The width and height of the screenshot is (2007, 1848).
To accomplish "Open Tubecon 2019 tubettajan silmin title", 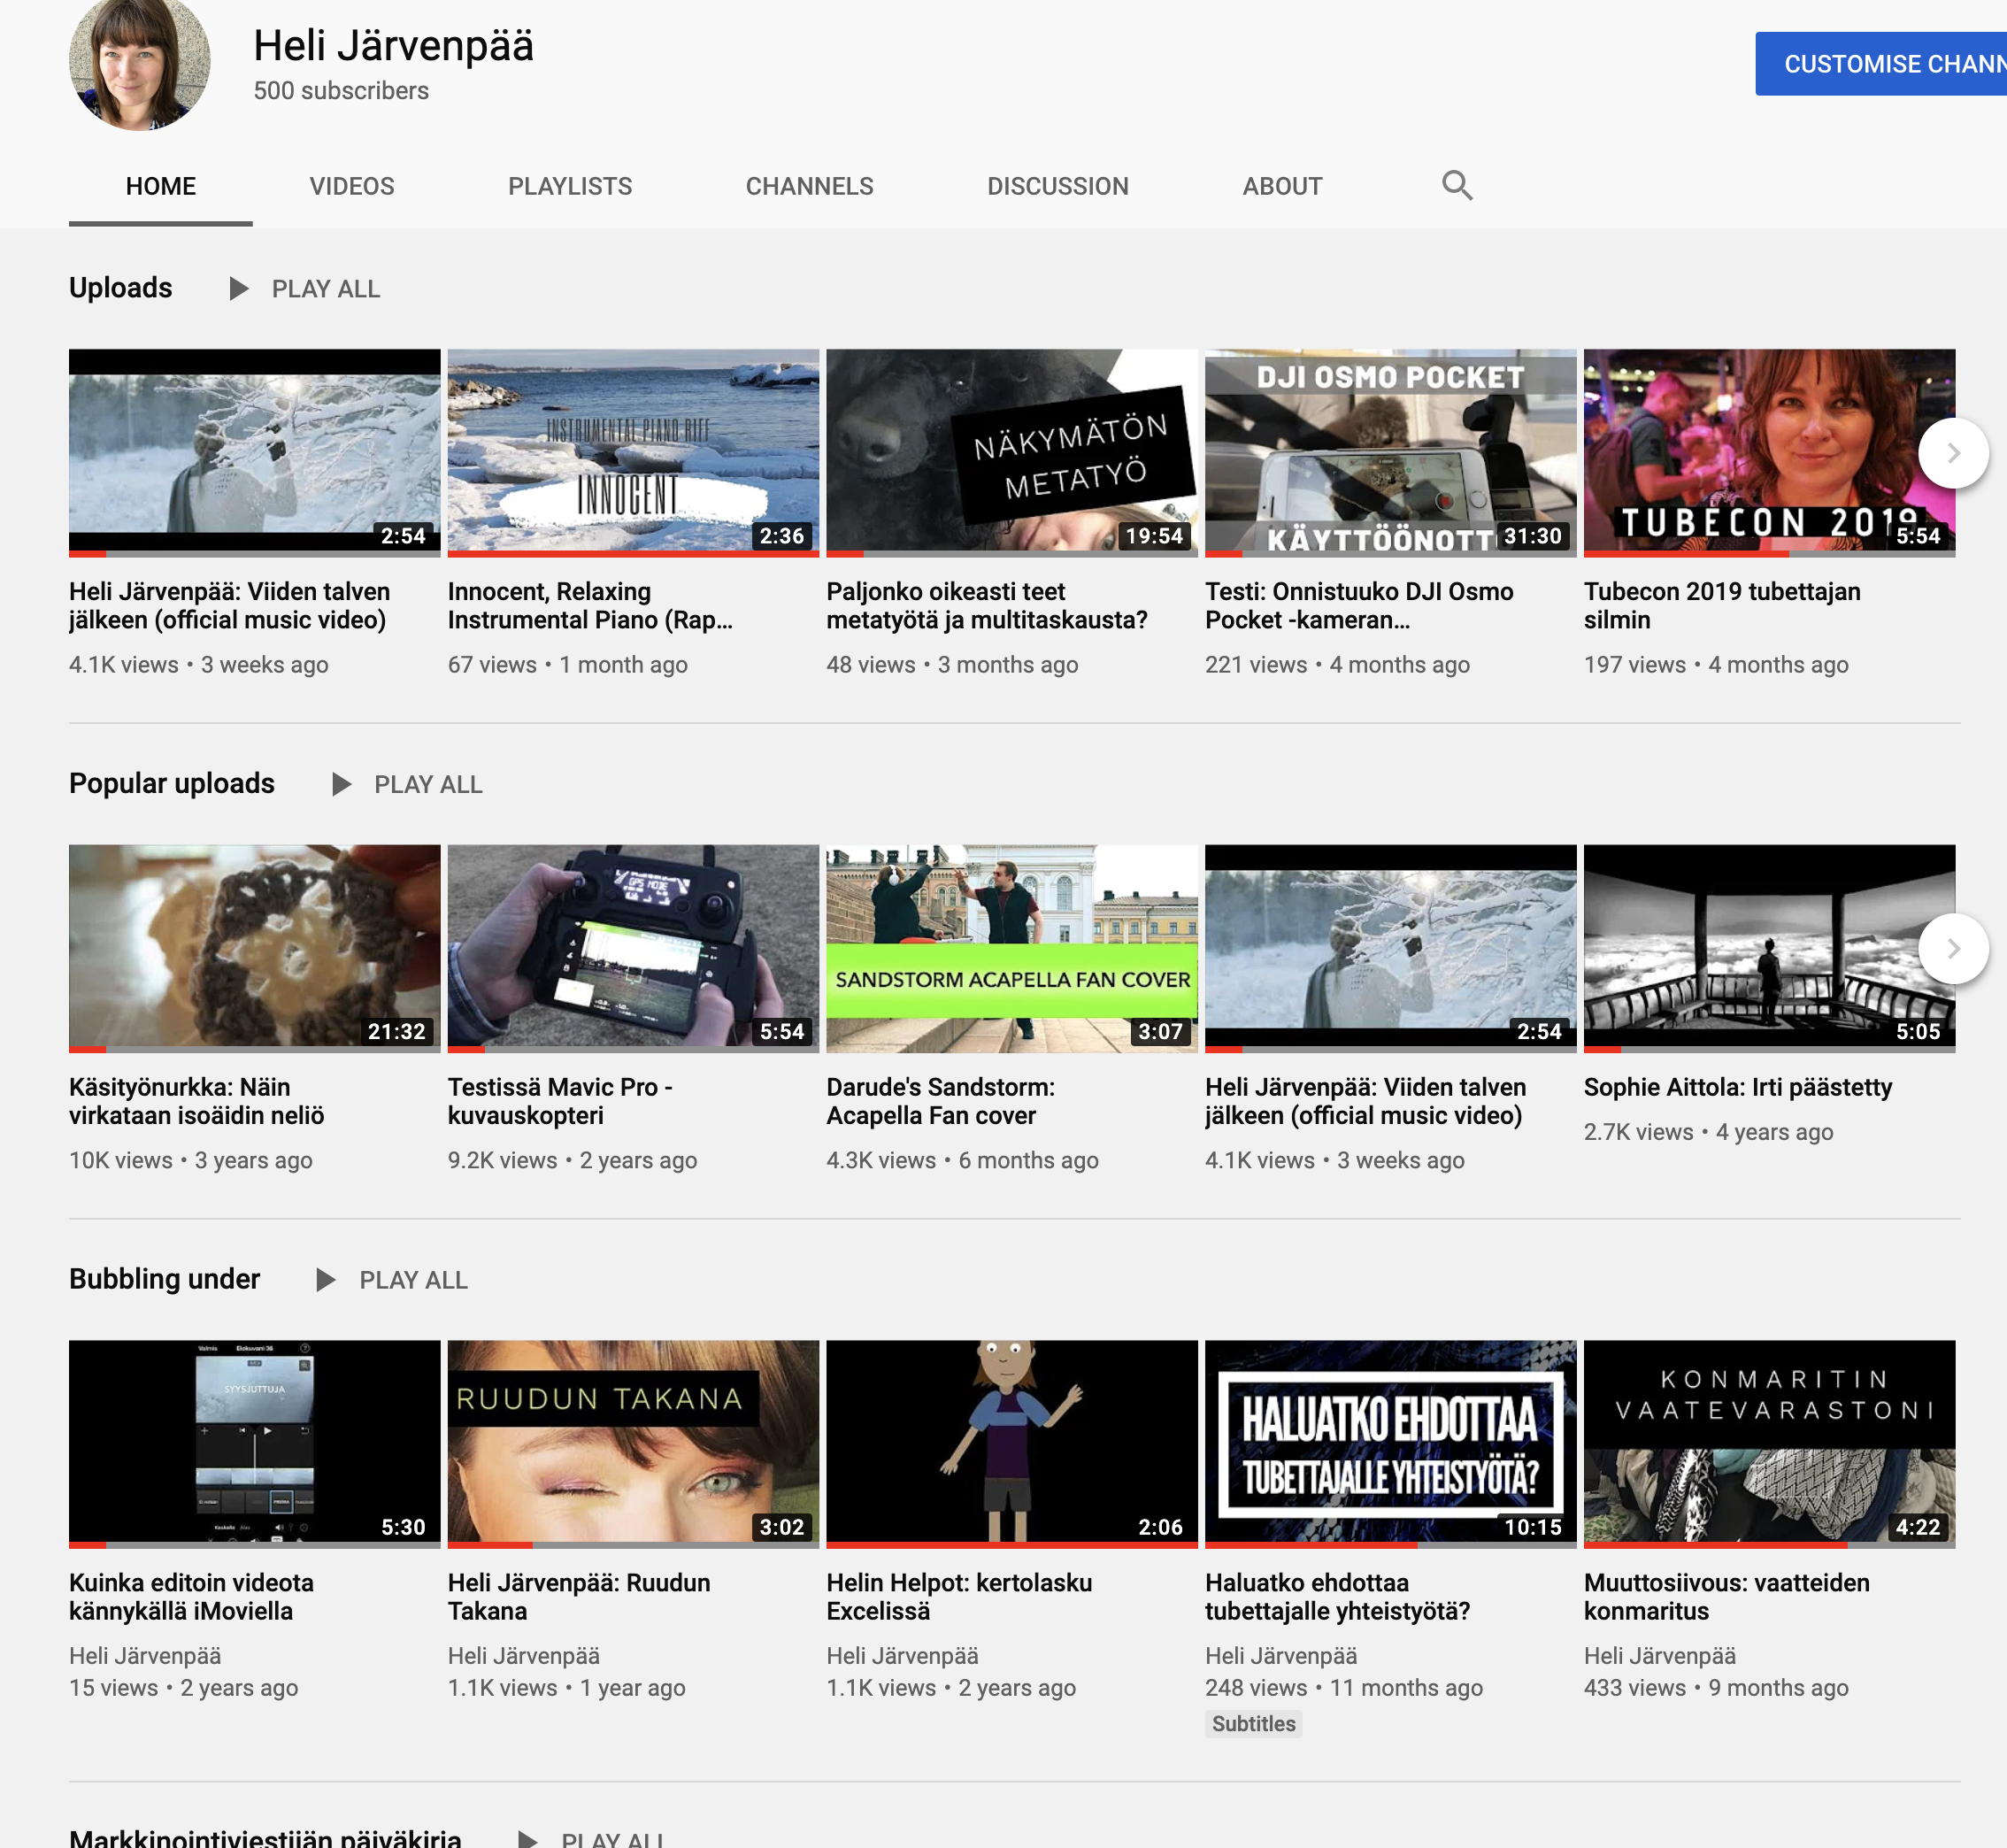I will point(1720,605).
